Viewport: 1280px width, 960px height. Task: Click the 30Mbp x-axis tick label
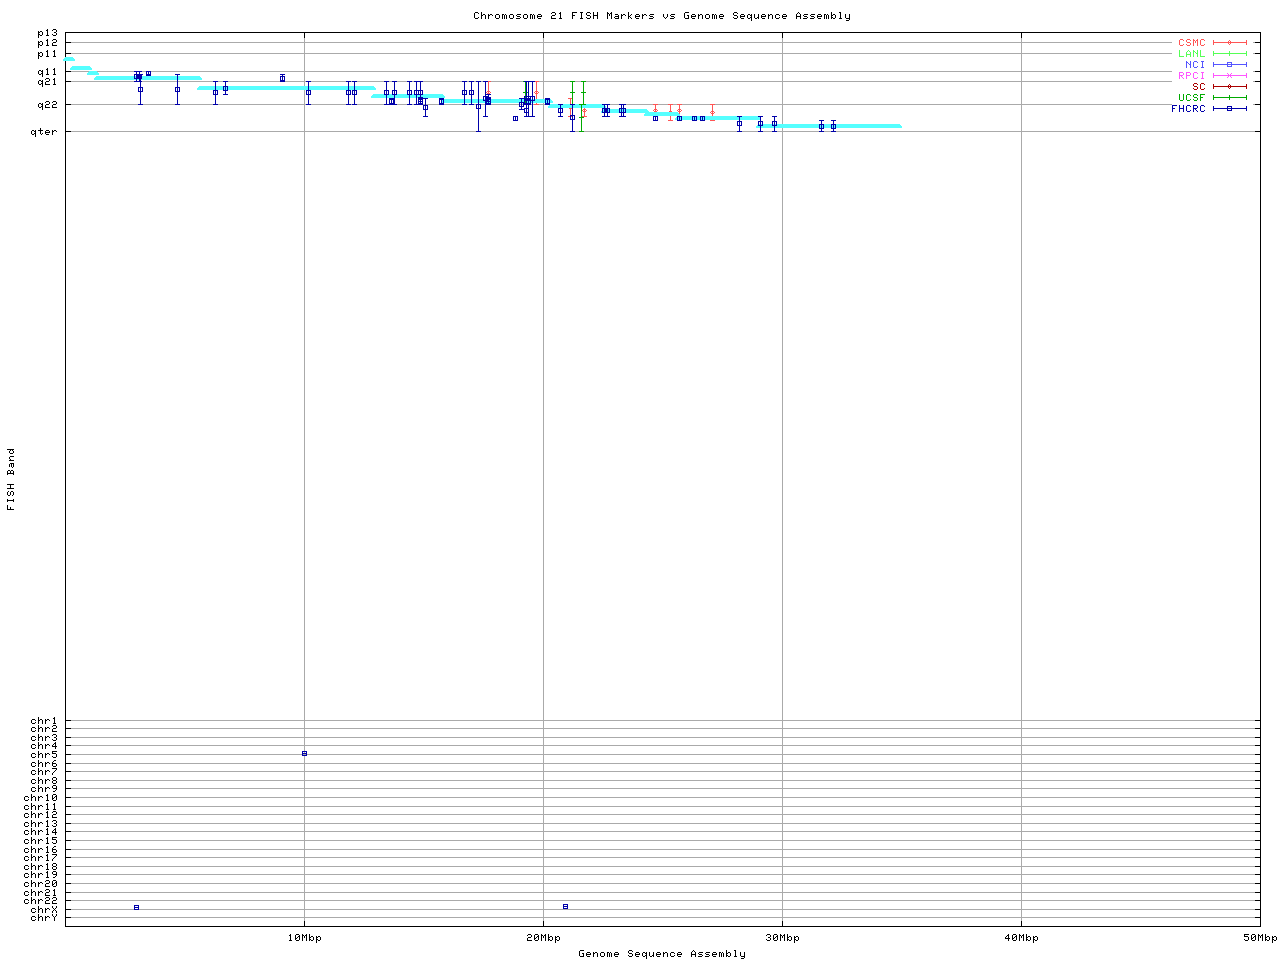782,938
